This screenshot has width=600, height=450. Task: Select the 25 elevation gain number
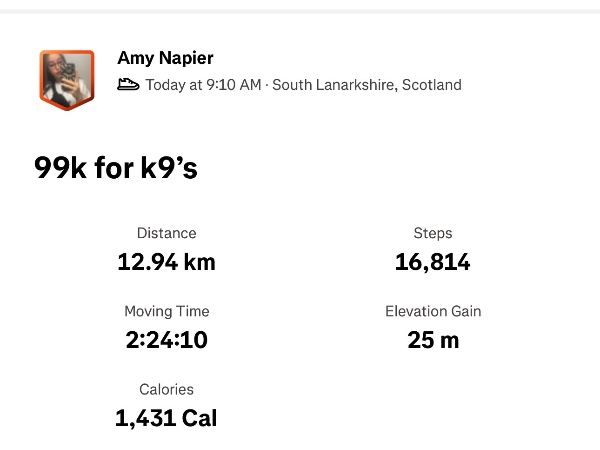(x=420, y=340)
